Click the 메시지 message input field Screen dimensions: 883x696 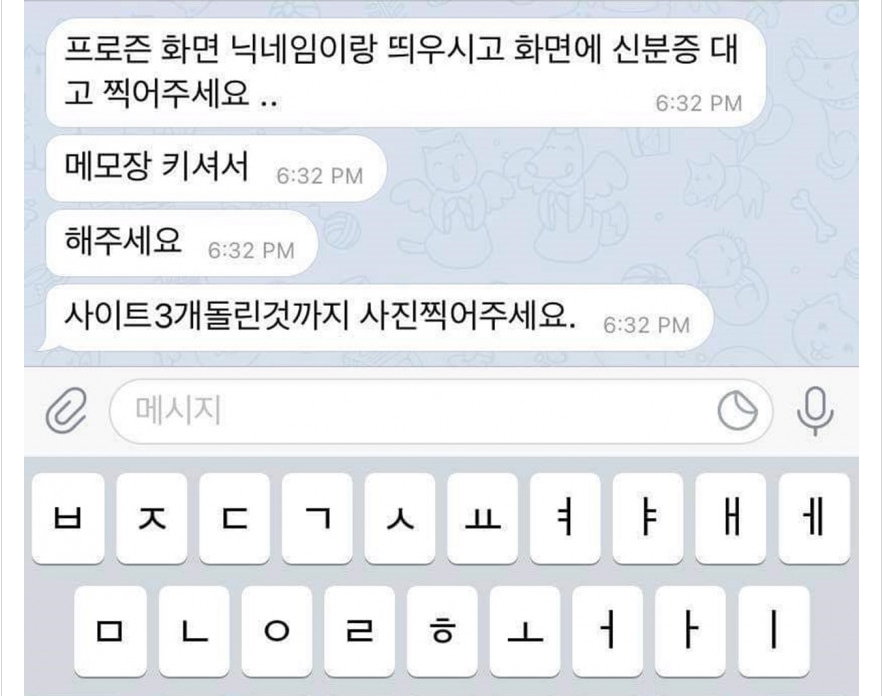[441, 411]
